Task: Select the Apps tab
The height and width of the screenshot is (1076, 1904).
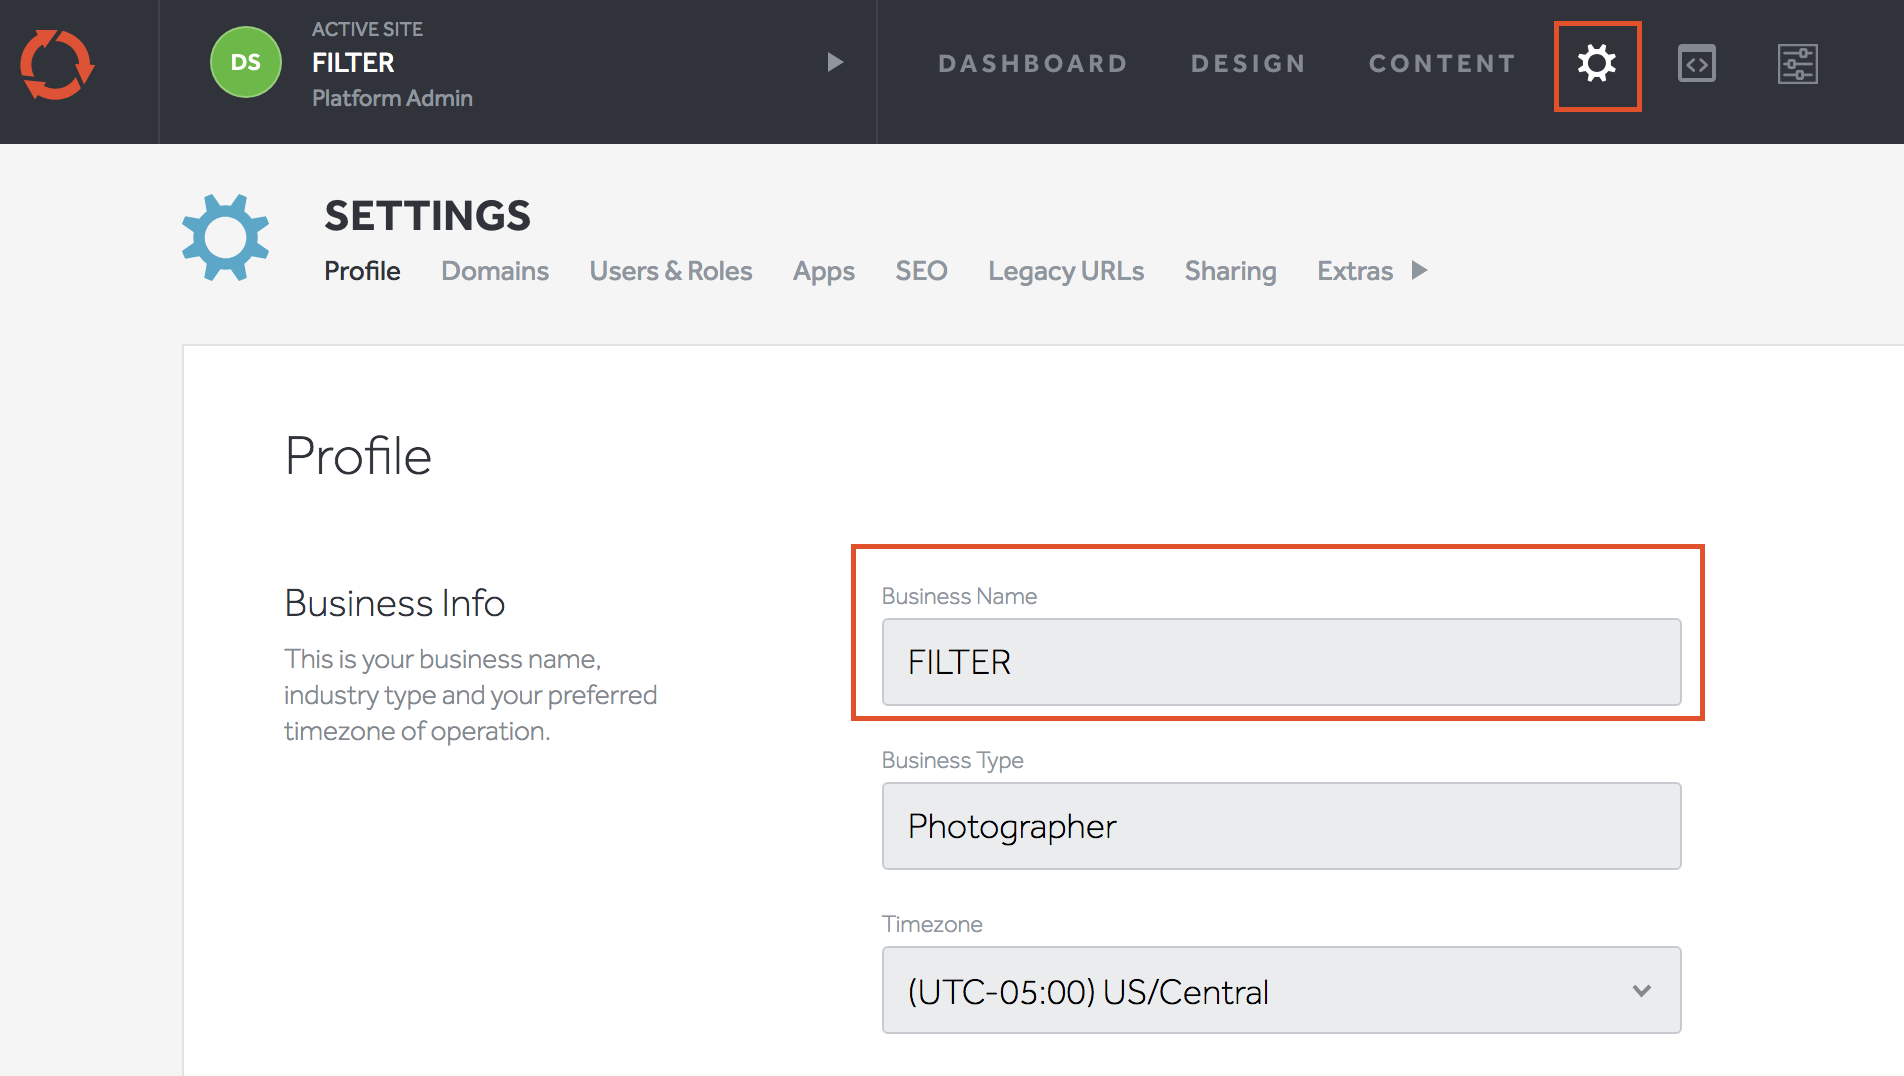Action: (823, 271)
